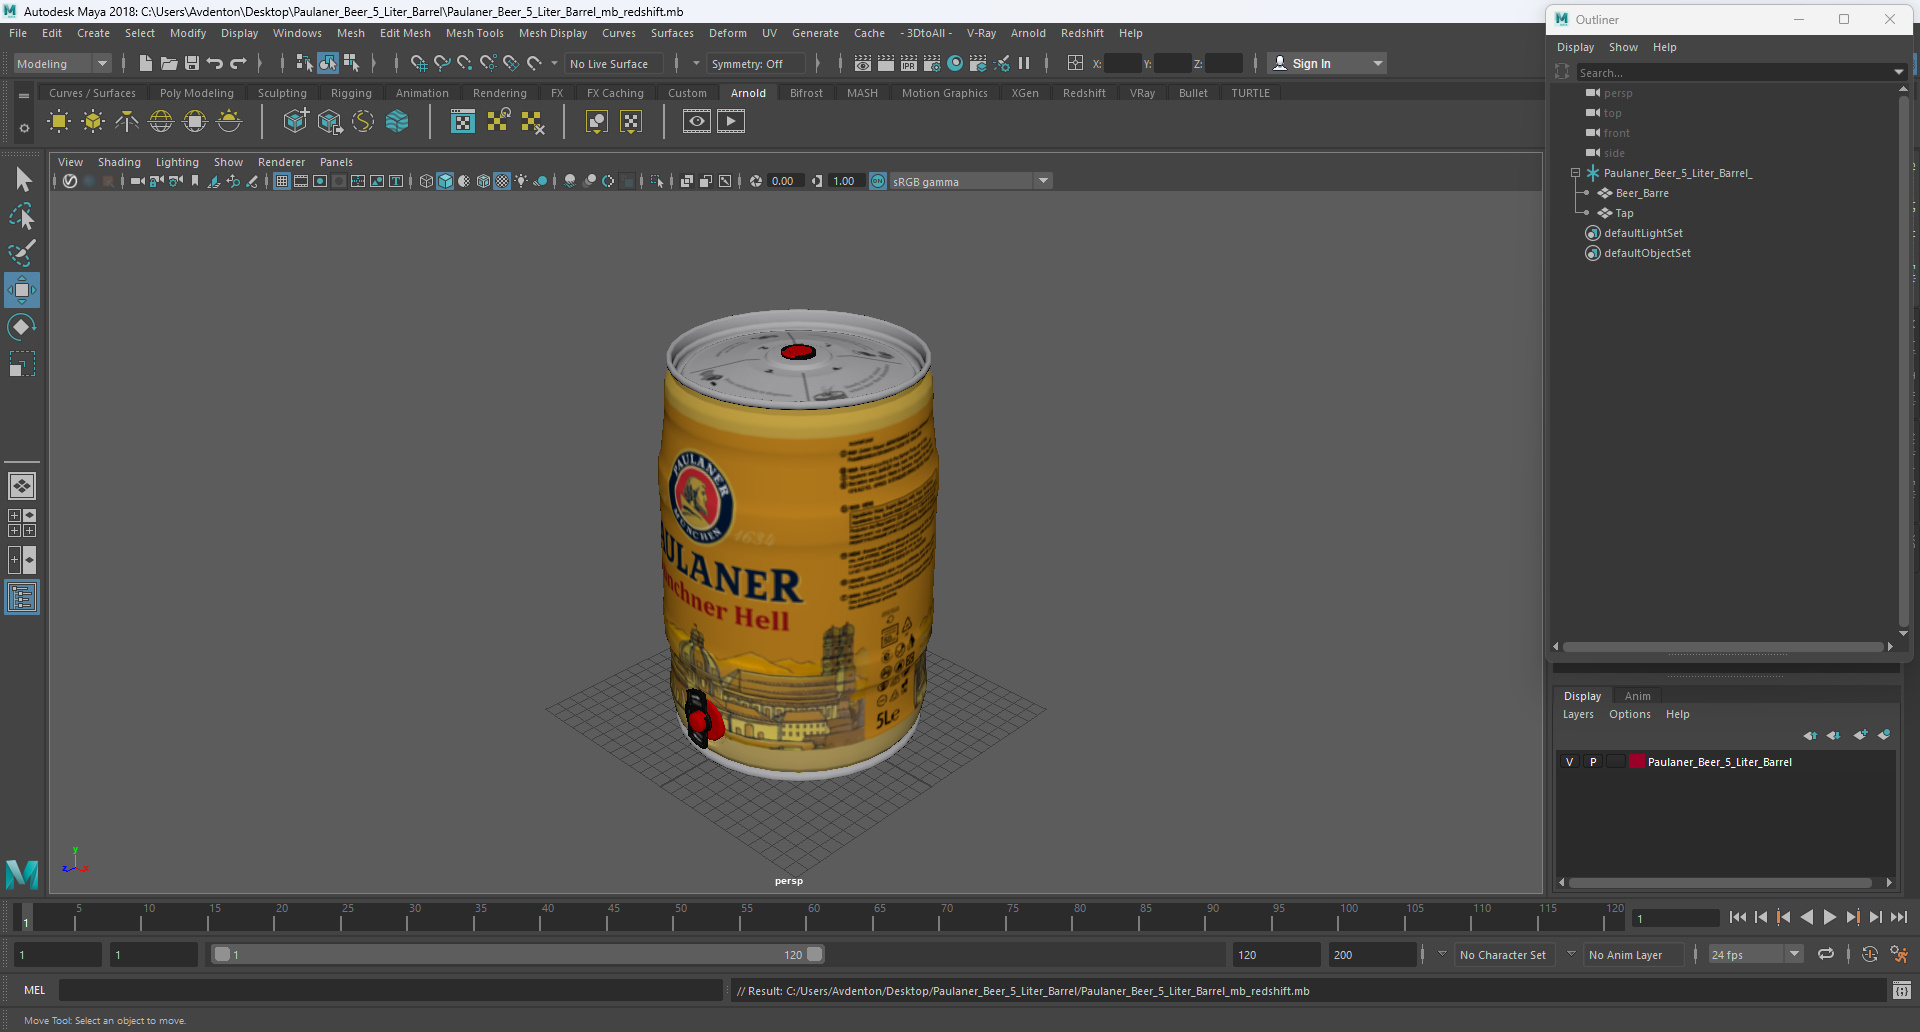
Task: Toggle textured display in viewport
Action: click(503, 181)
